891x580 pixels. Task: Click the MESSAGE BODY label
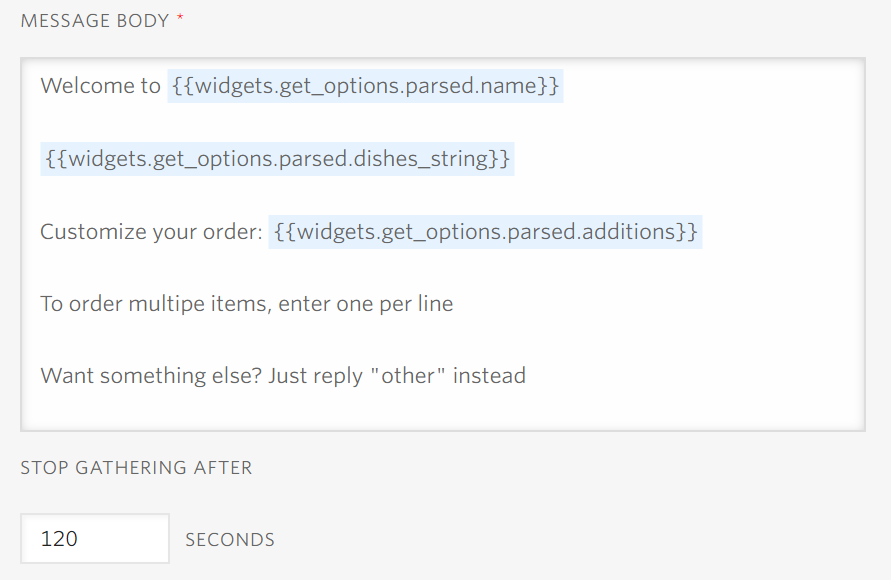pos(95,21)
